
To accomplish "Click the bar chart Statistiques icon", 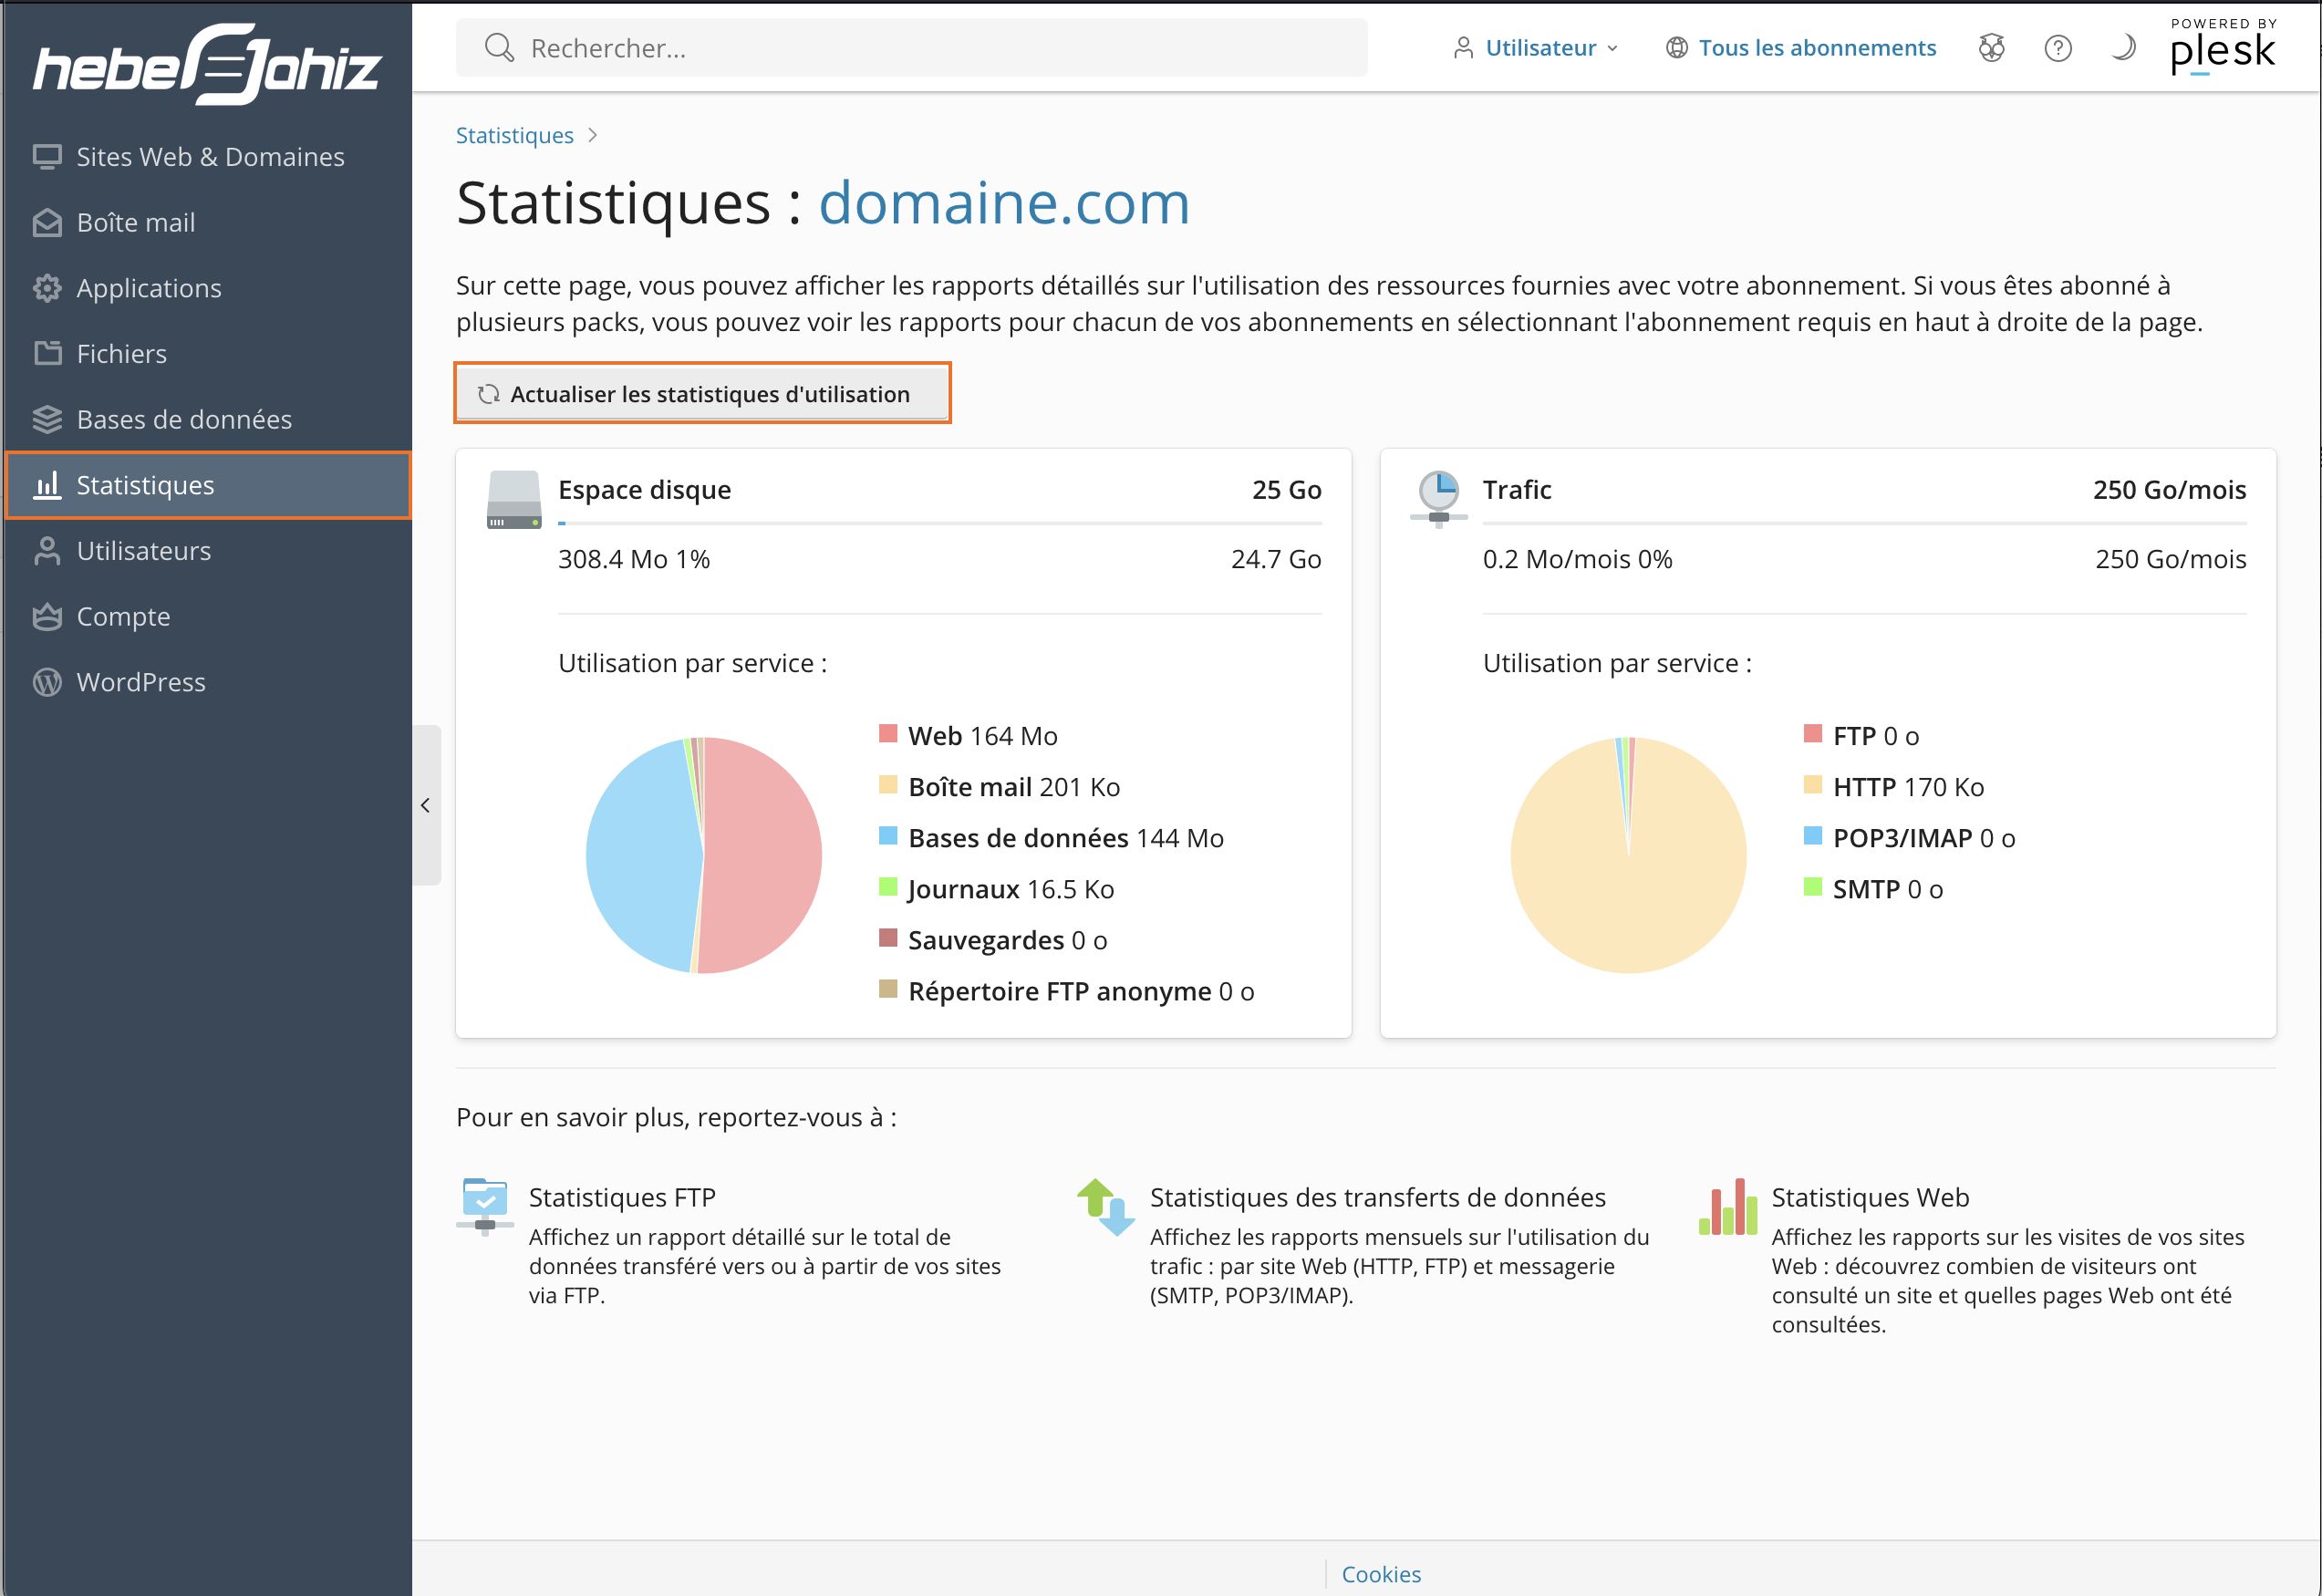I will [x=47, y=485].
